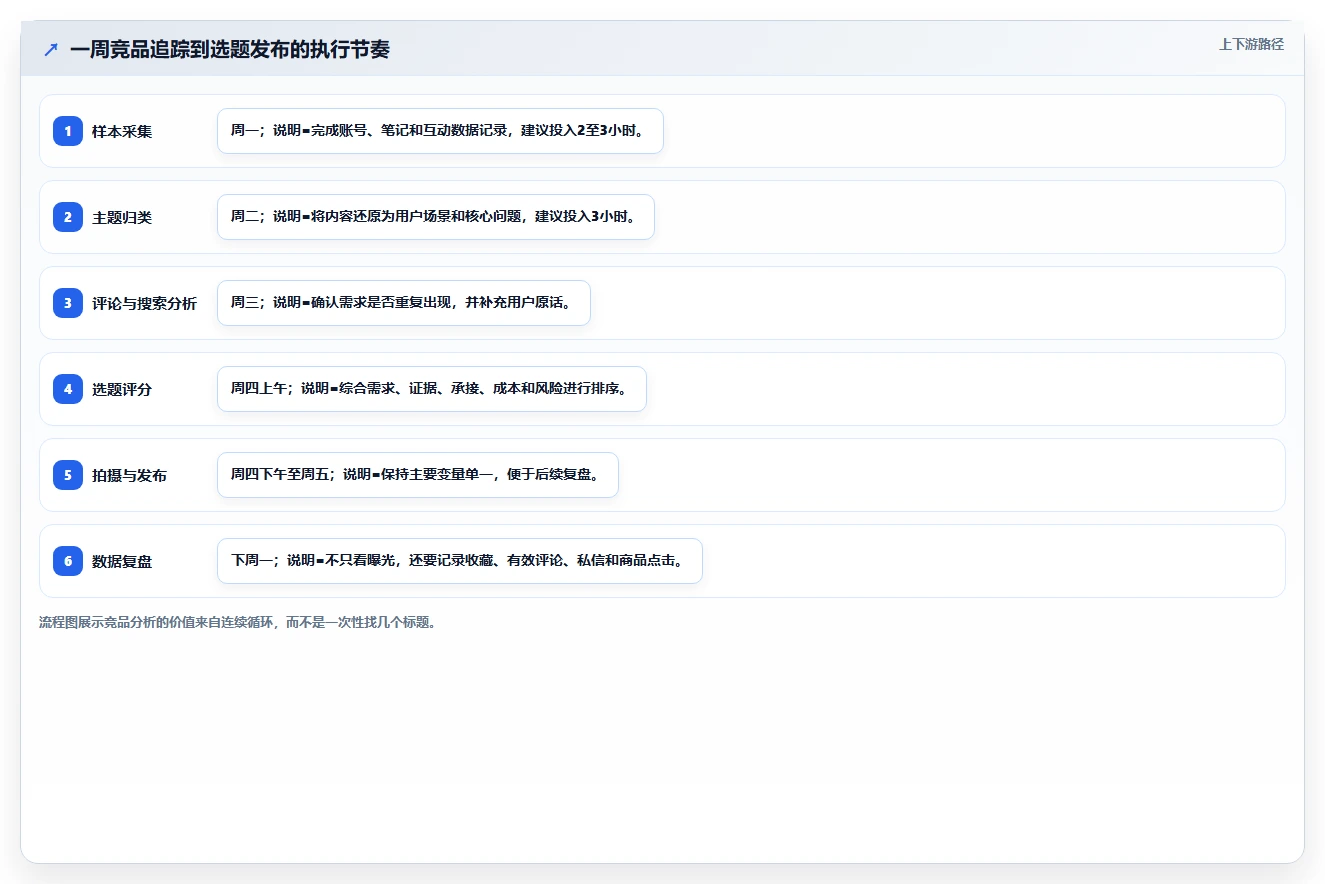The height and width of the screenshot is (884, 1325).
Task: Click the step 4 number badge
Action: tap(68, 389)
